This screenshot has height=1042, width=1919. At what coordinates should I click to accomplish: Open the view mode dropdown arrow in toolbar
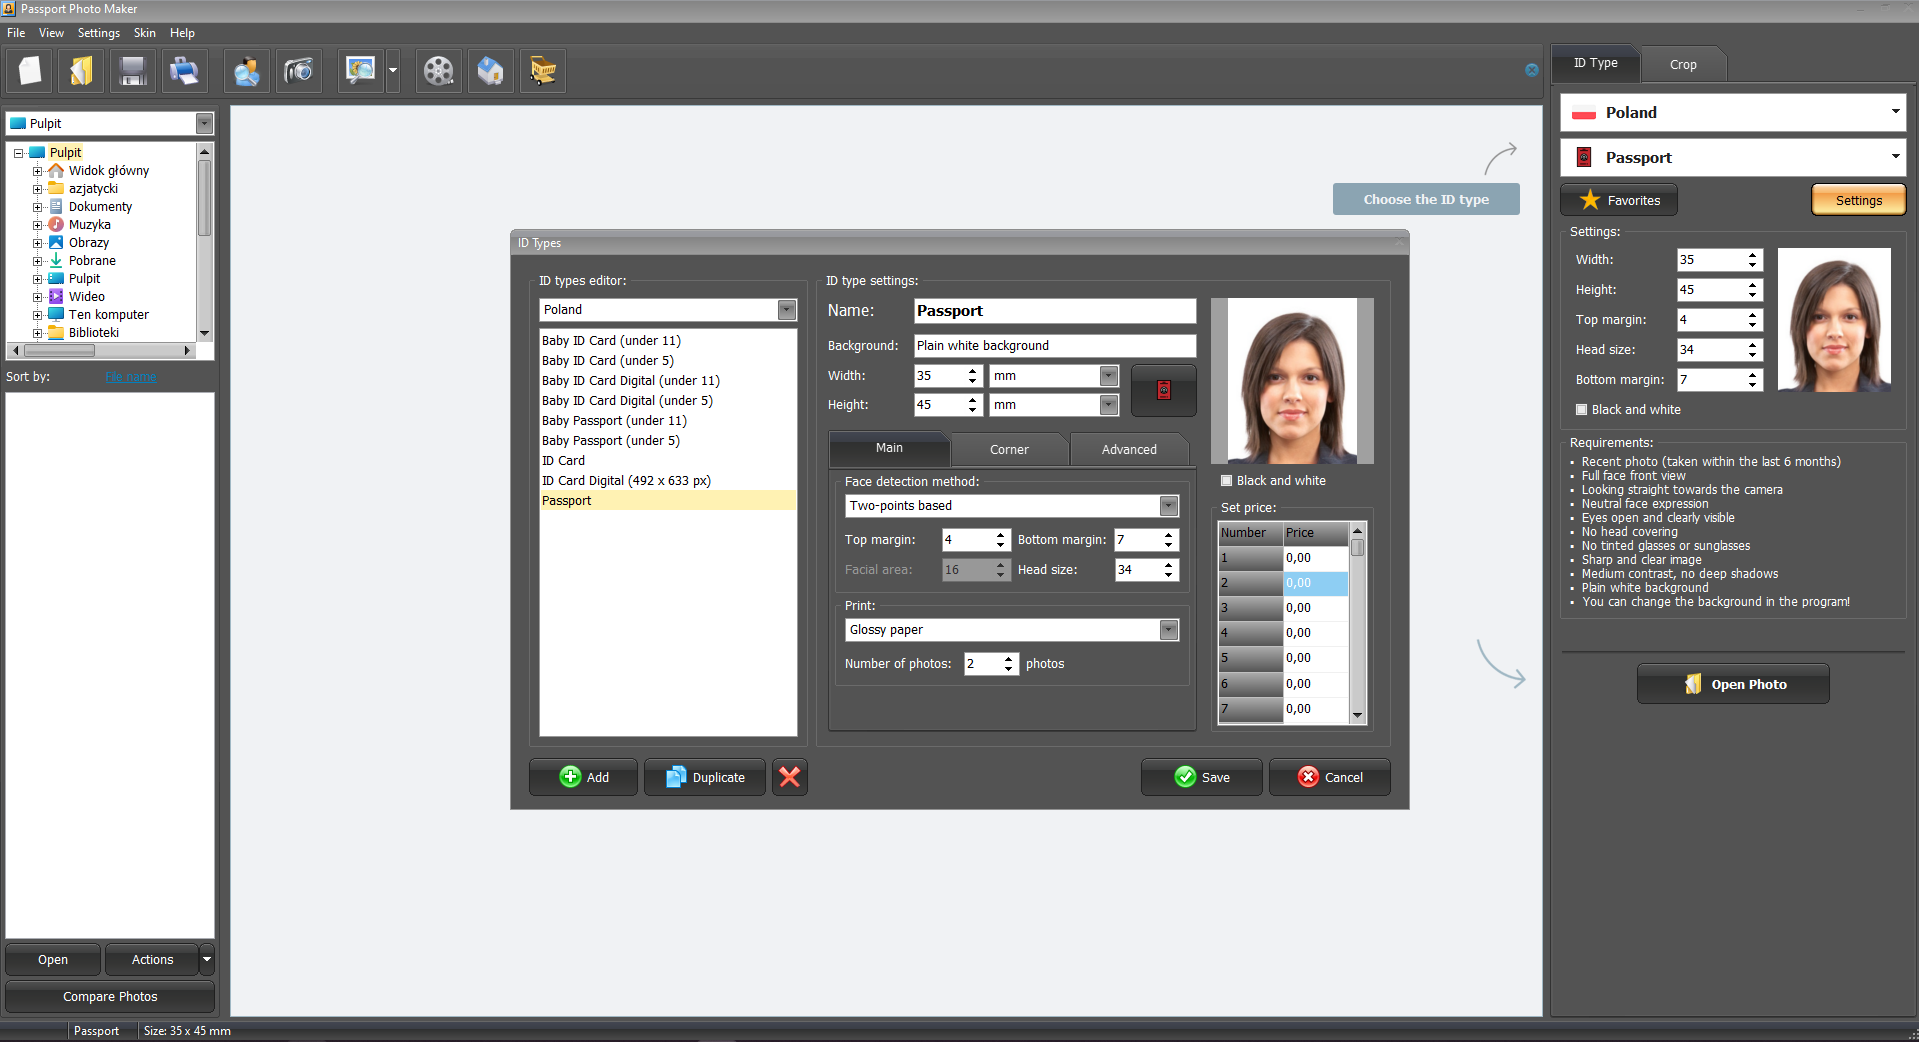pyautogui.click(x=393, y=71)
